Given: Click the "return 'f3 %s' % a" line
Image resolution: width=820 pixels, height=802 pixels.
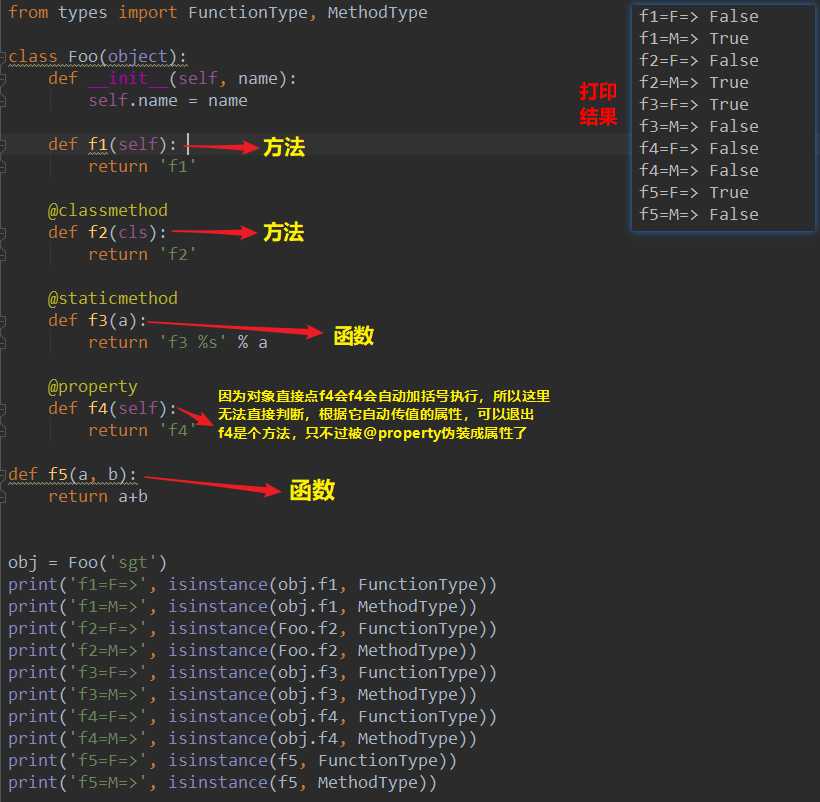Looking at the screenshot, I should [x=178, y=342].
